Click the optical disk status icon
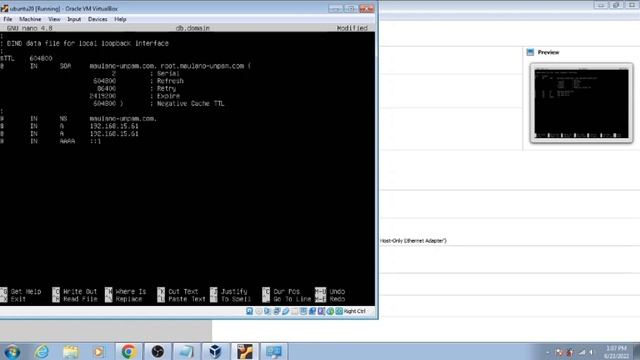Image resolution: width=640 pixels, height=360 pixels. click(258, 311)
